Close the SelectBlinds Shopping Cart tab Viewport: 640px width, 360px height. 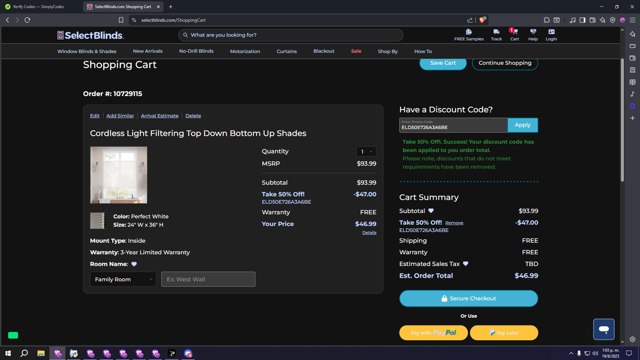158,7
